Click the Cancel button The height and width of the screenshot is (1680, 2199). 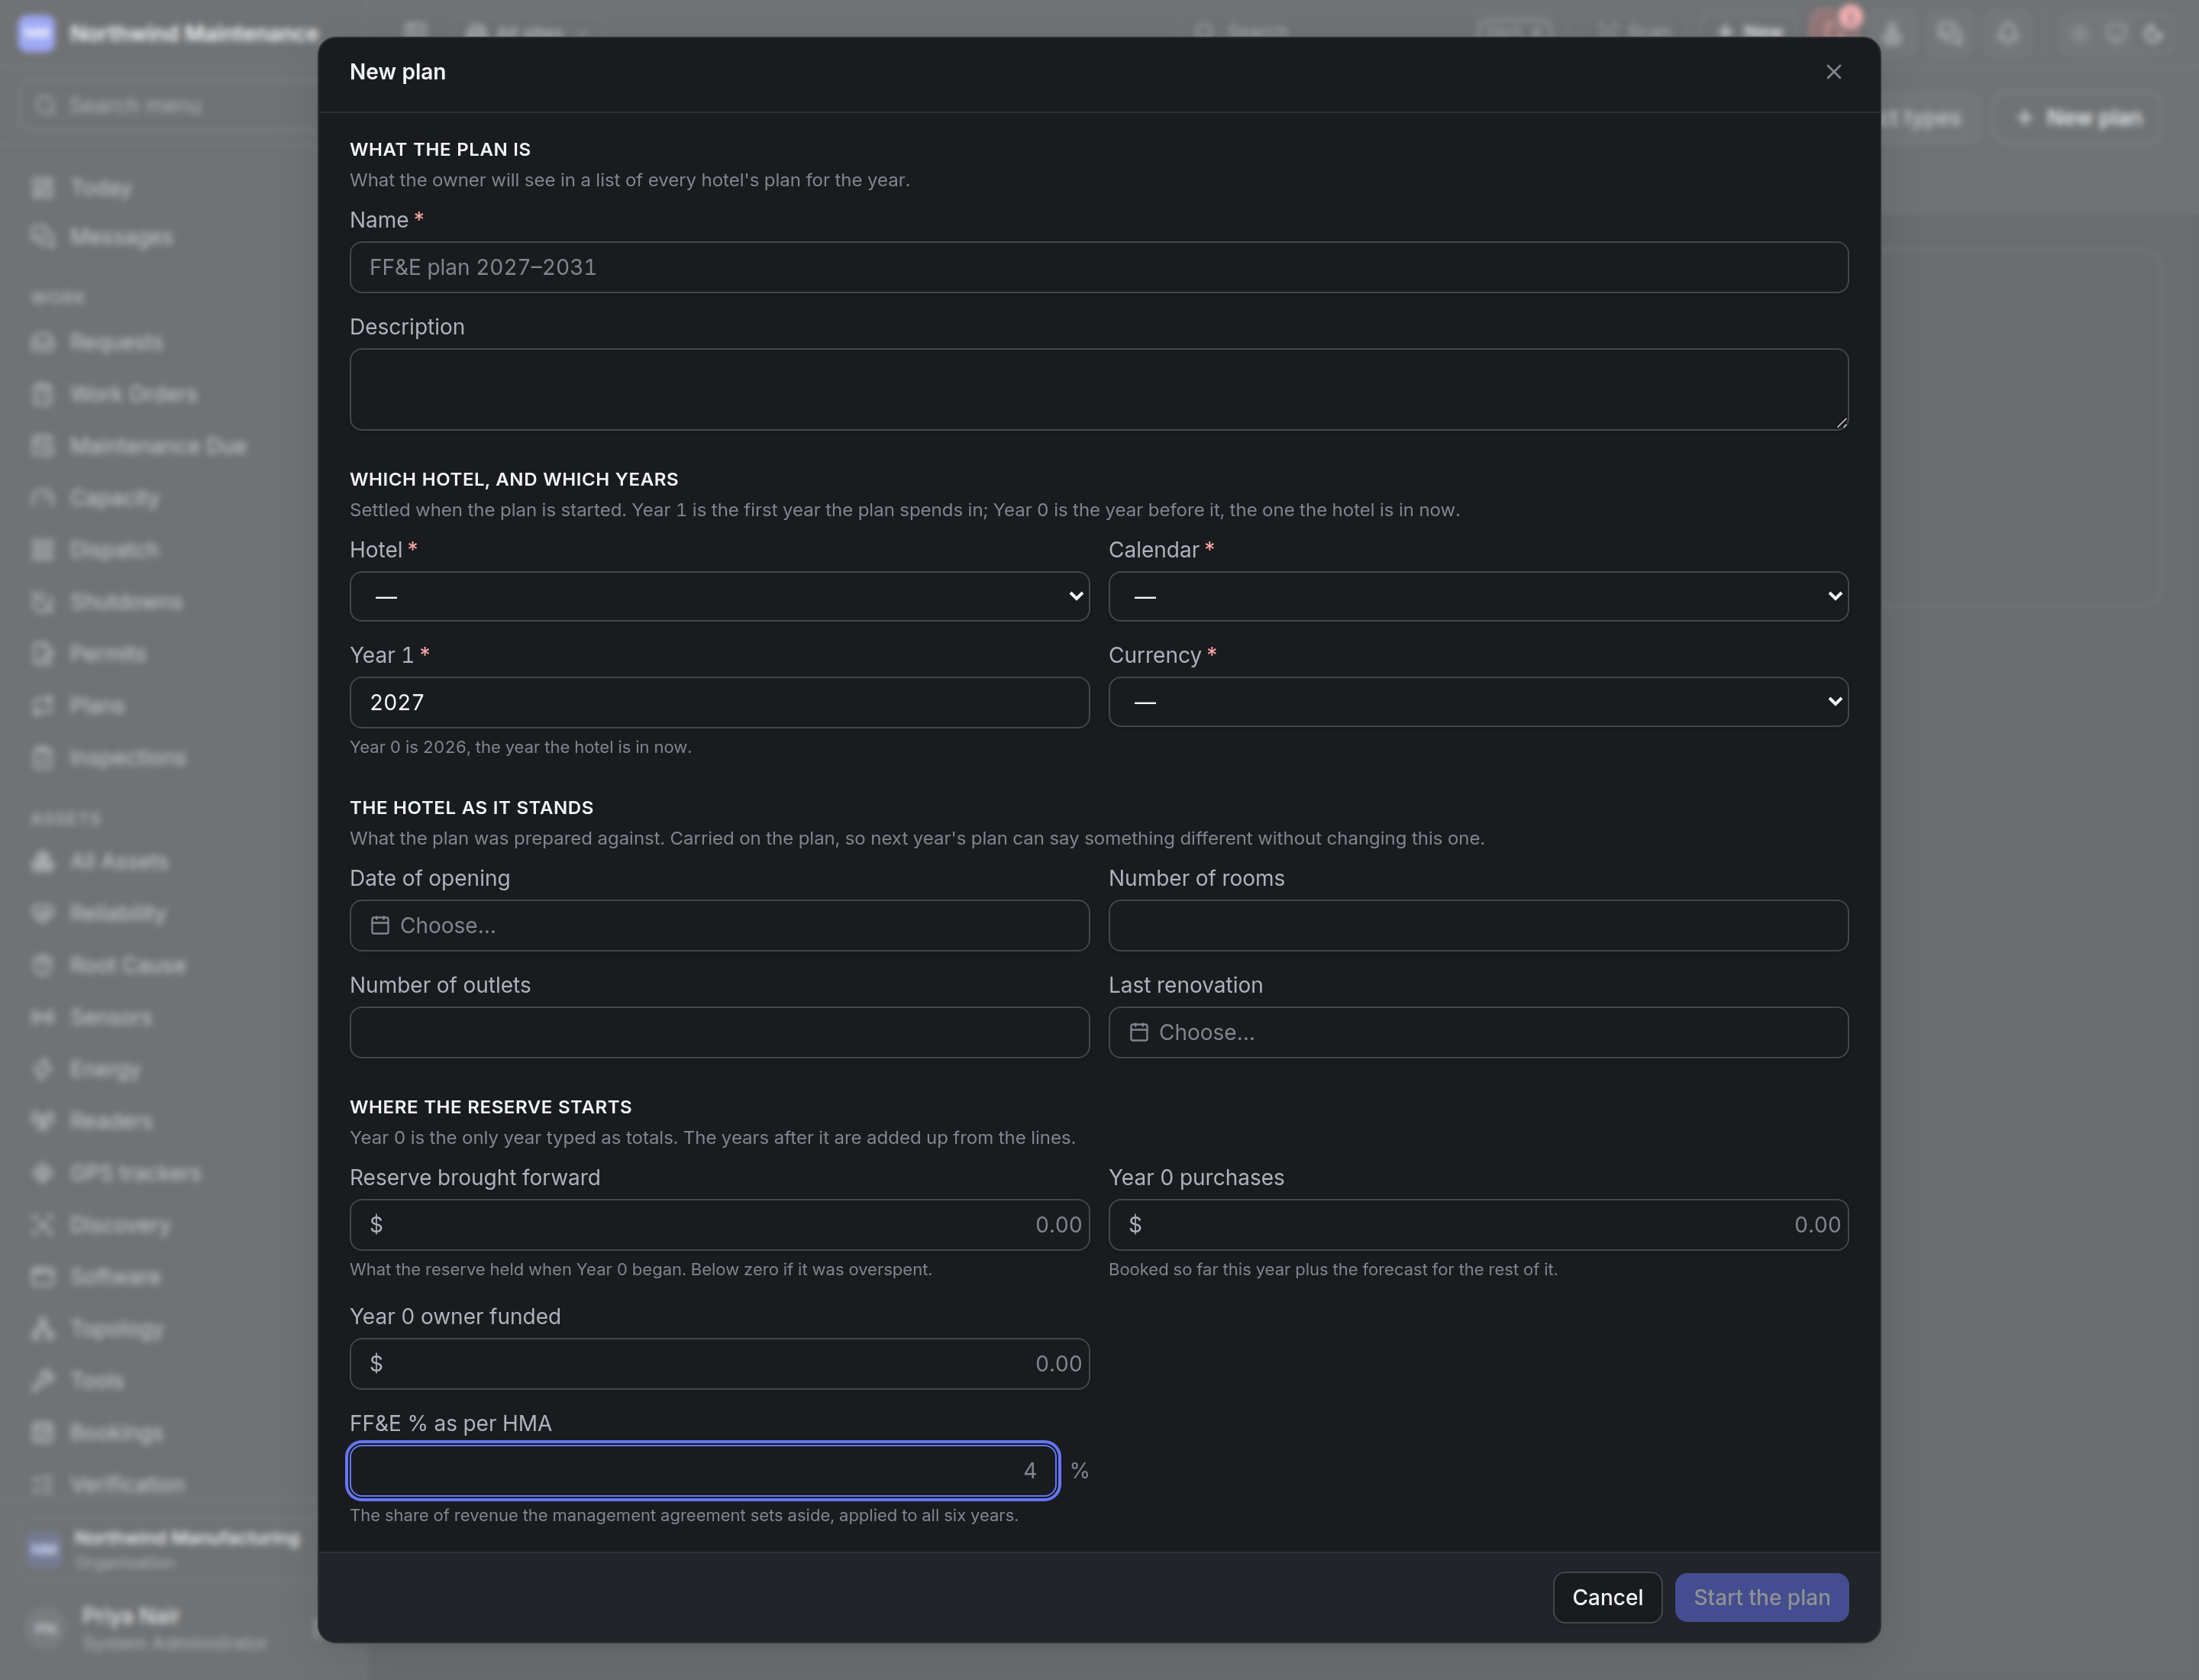tap(1607, 1597)
